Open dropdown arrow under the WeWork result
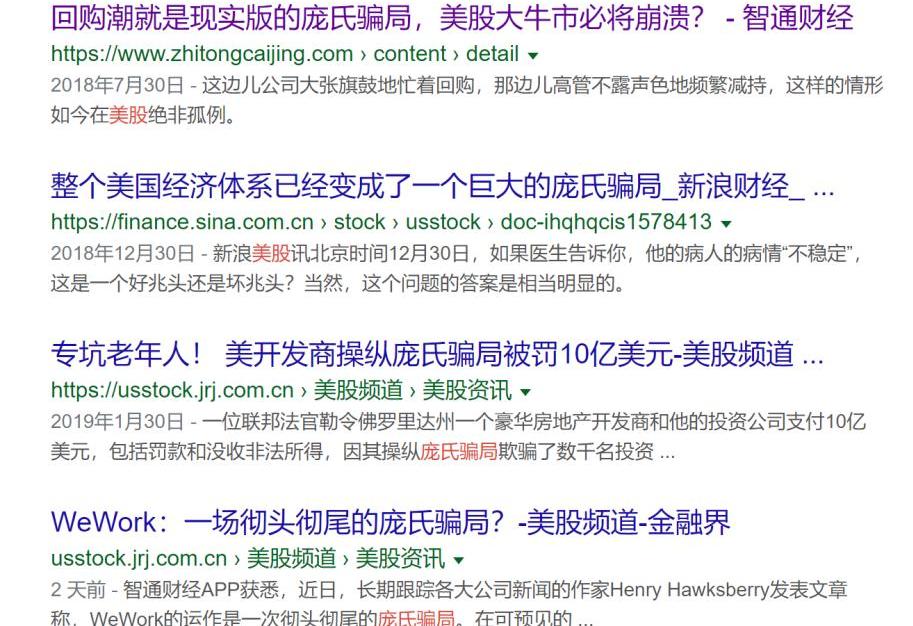 point(459,559)
